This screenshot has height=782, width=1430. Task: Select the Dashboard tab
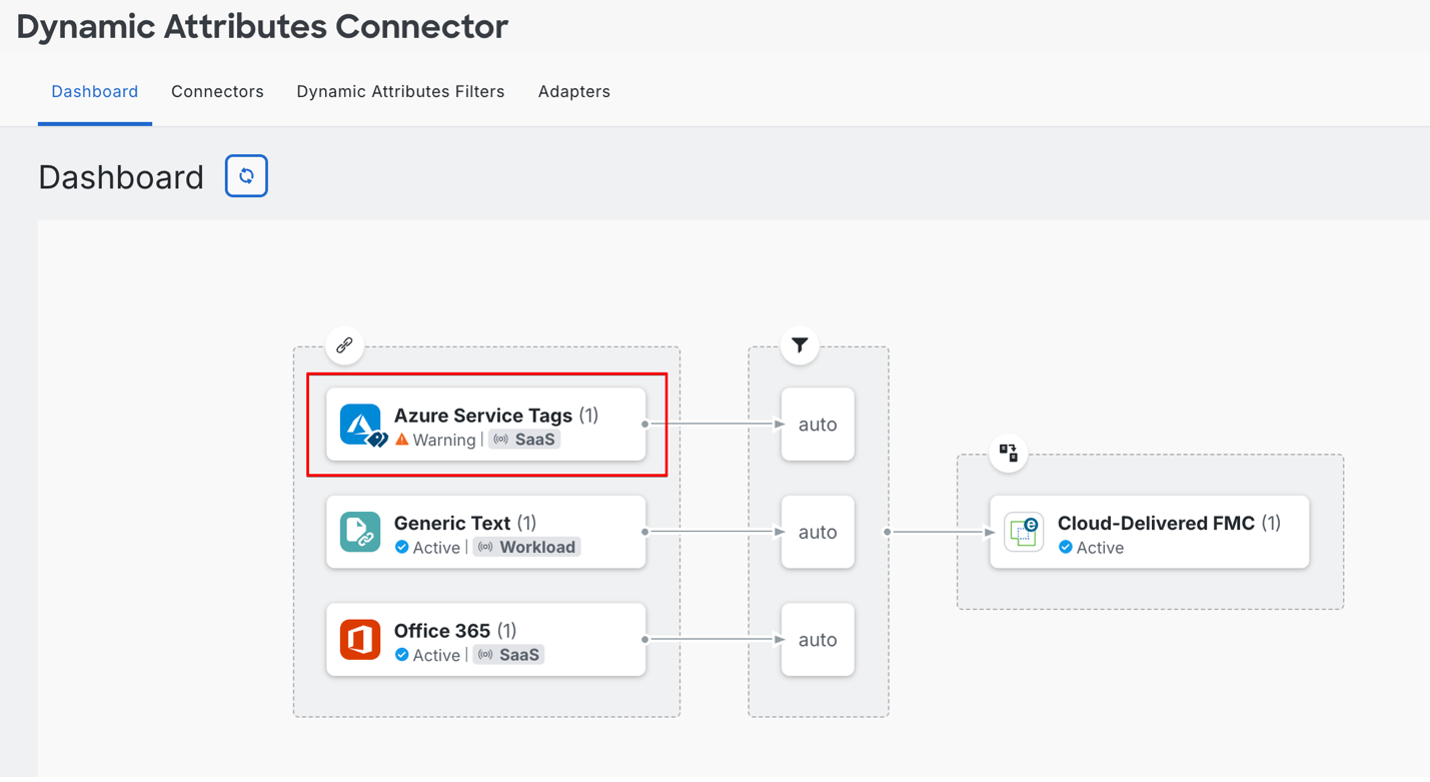pyautogui.click(x=95, y=91)
